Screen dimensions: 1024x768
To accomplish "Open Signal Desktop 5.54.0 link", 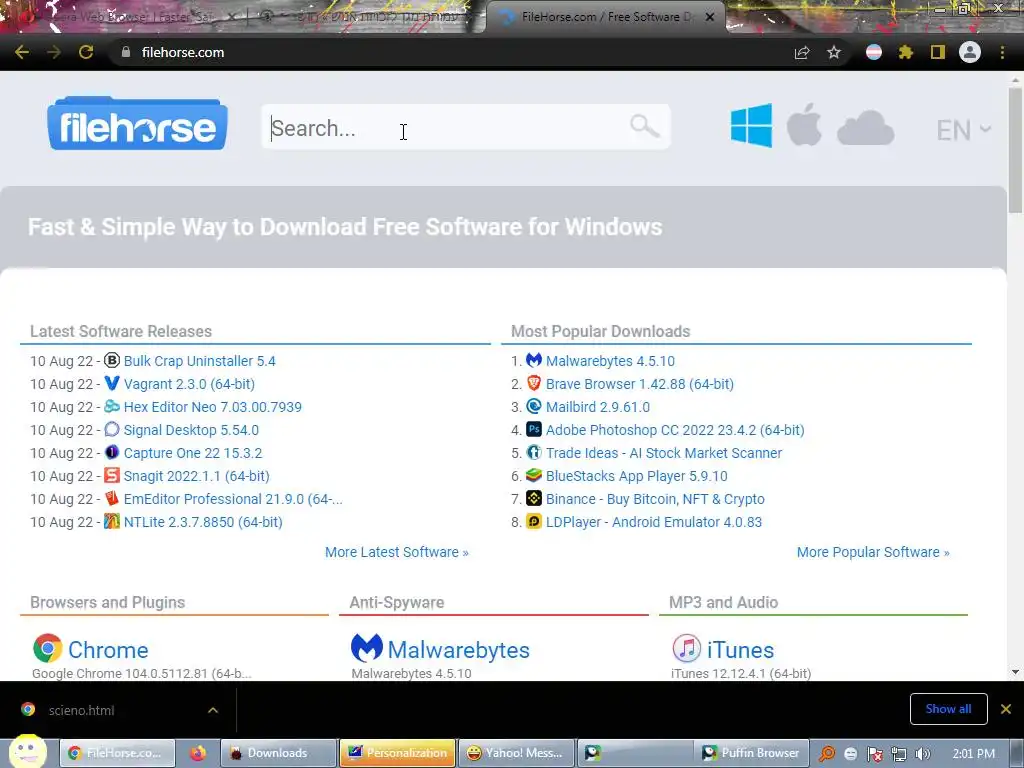I will click(191, 430).
